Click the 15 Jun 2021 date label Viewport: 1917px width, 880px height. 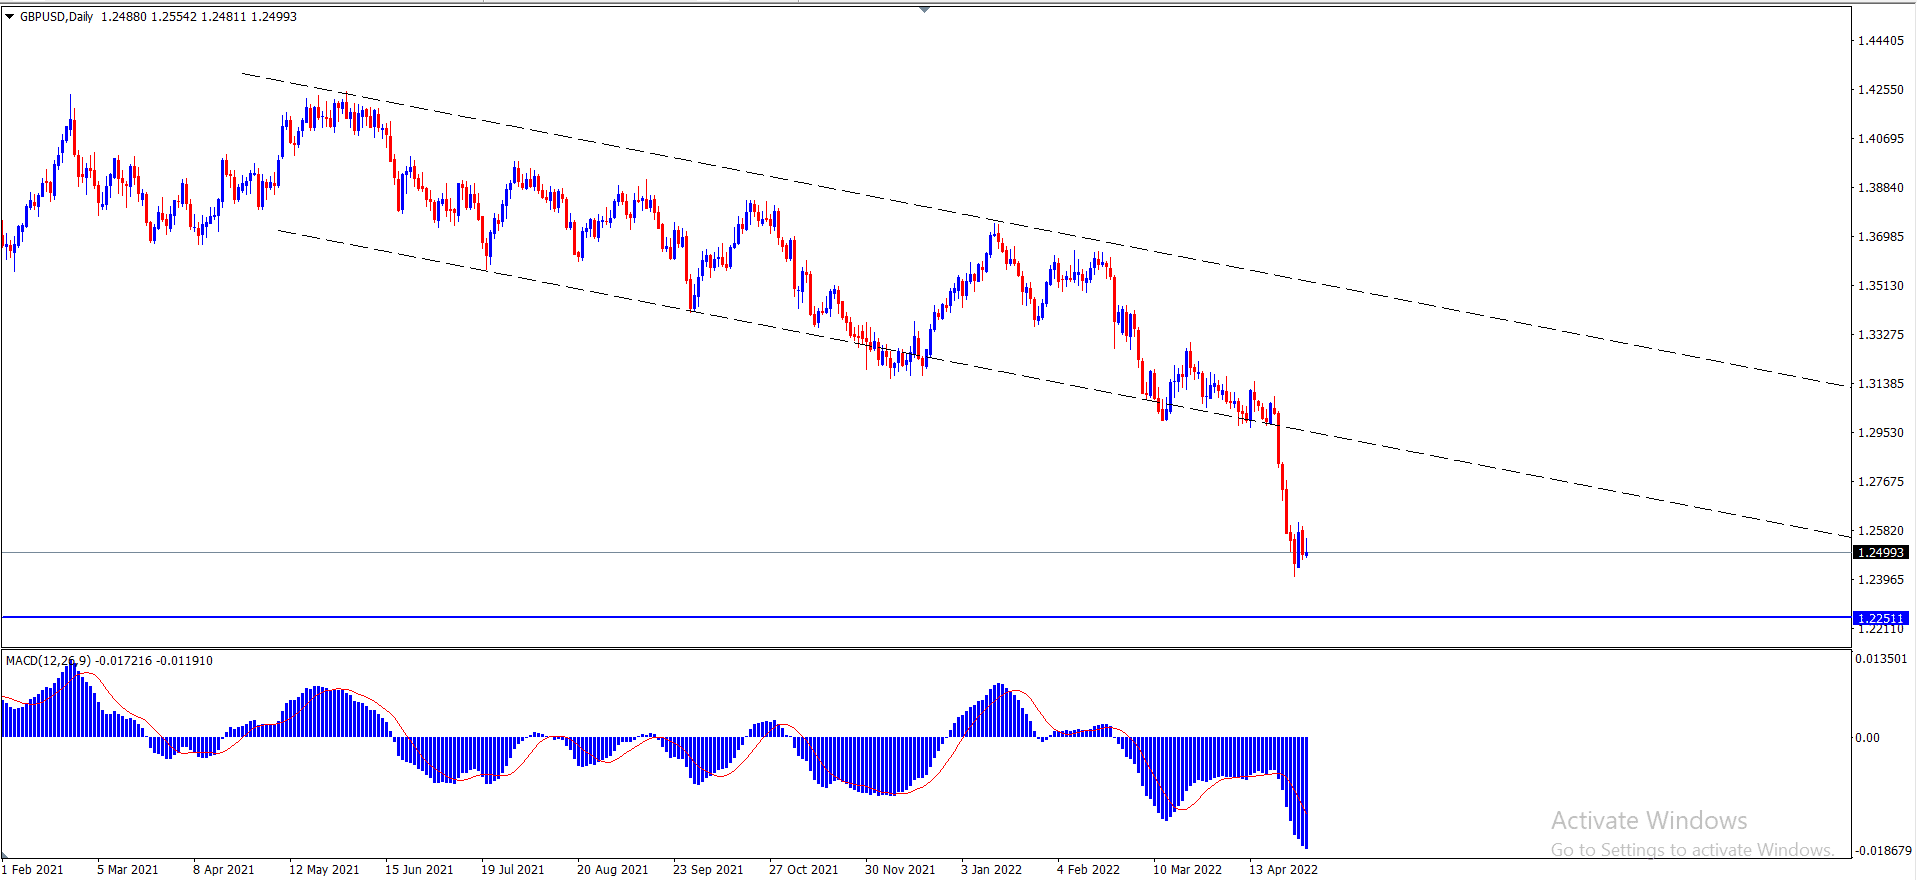(419, 870)
